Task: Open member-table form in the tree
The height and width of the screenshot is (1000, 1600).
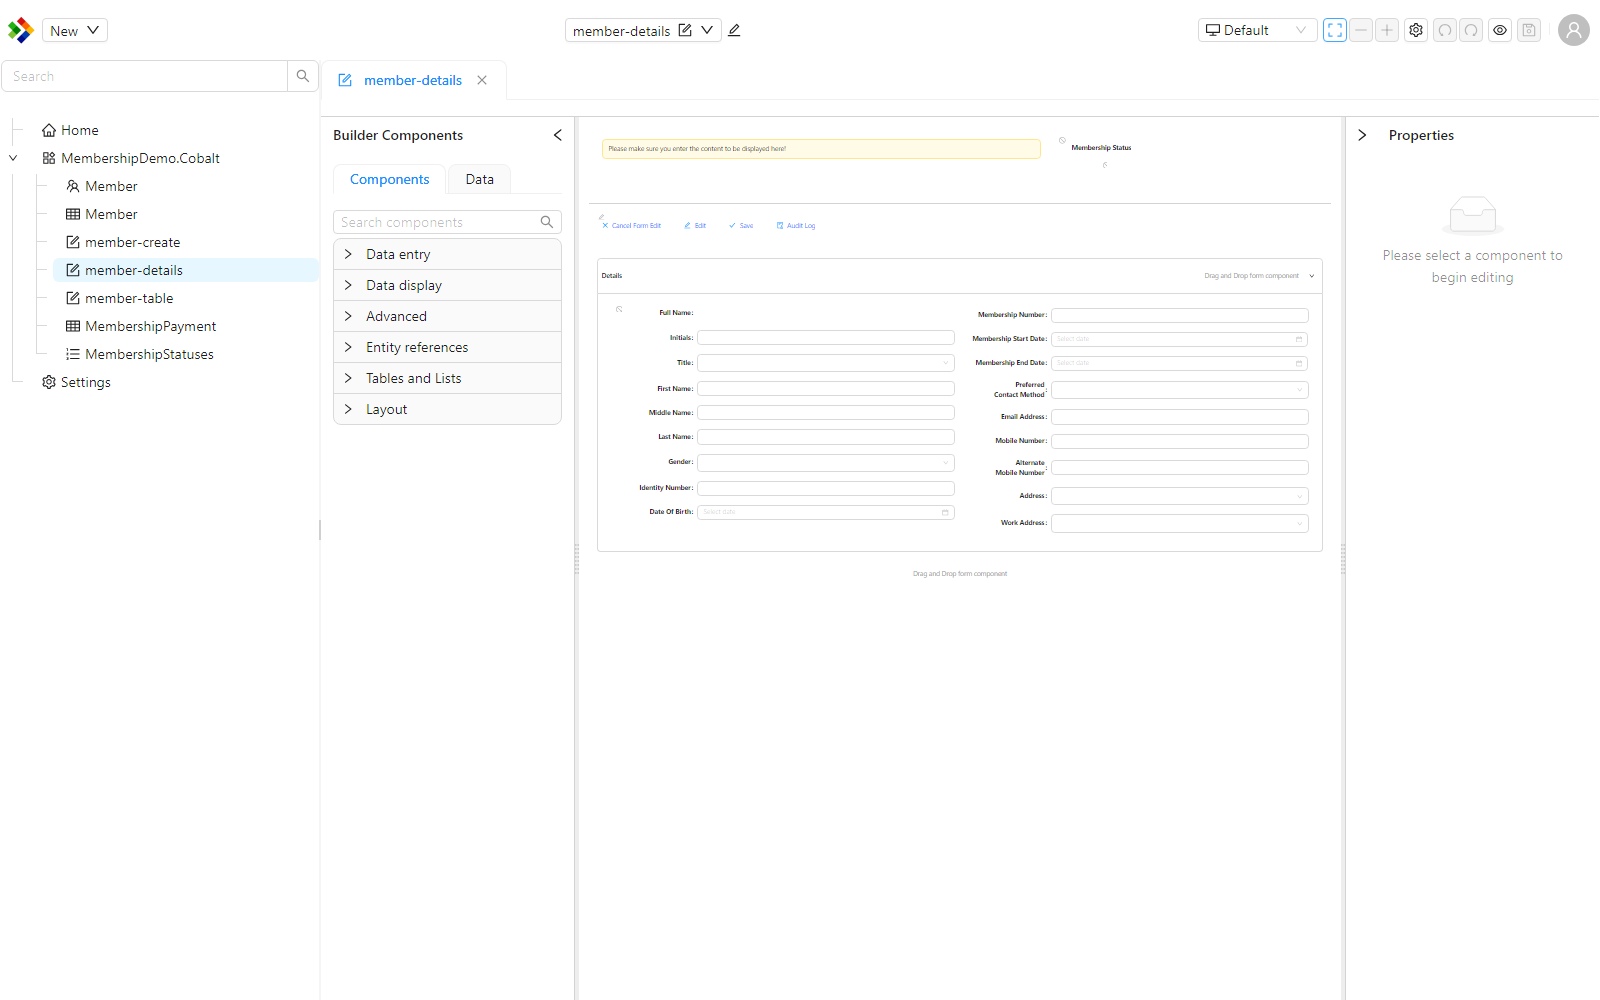Action: pos(120,298)
